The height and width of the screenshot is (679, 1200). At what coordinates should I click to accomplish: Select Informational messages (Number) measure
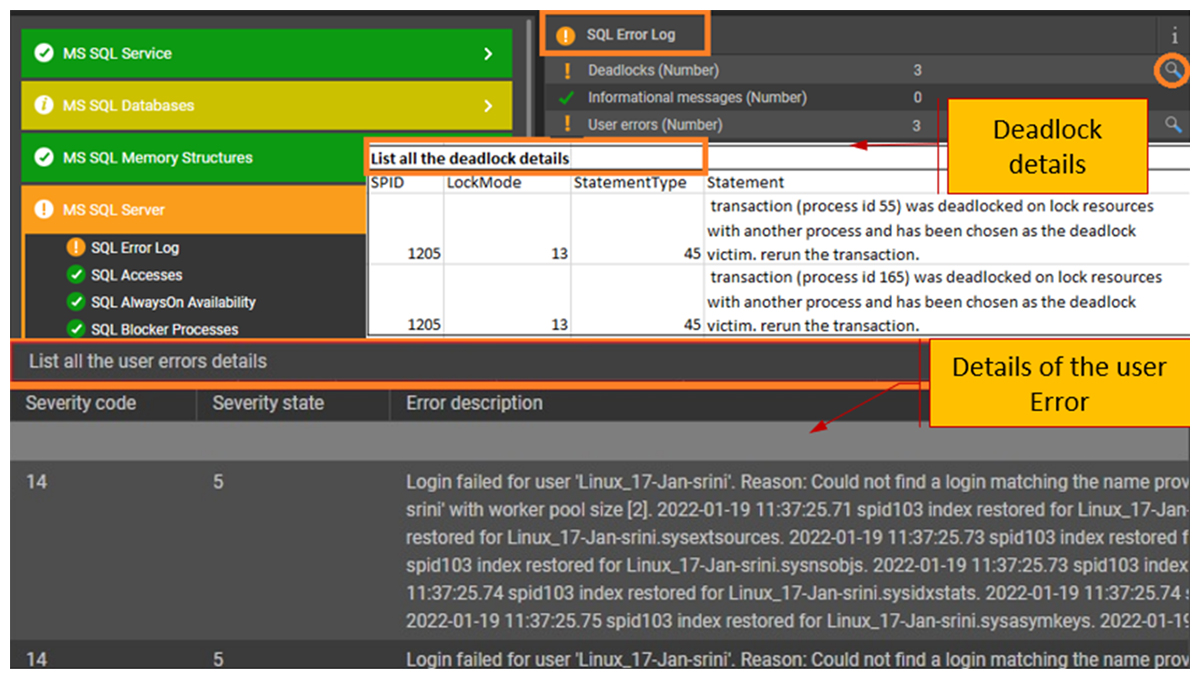697,98
